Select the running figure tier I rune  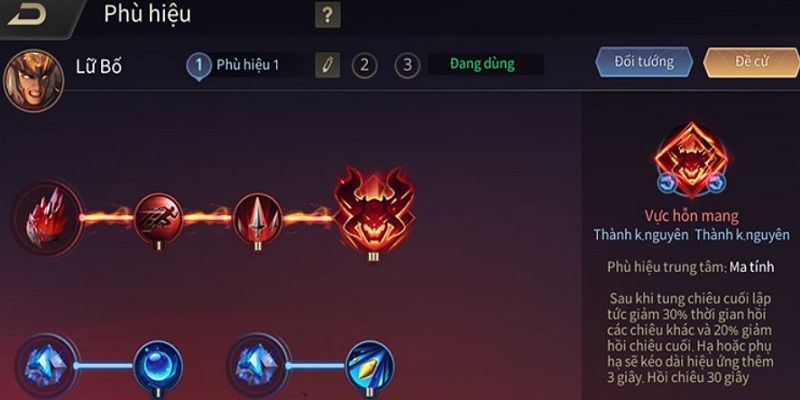coord(158,218)
